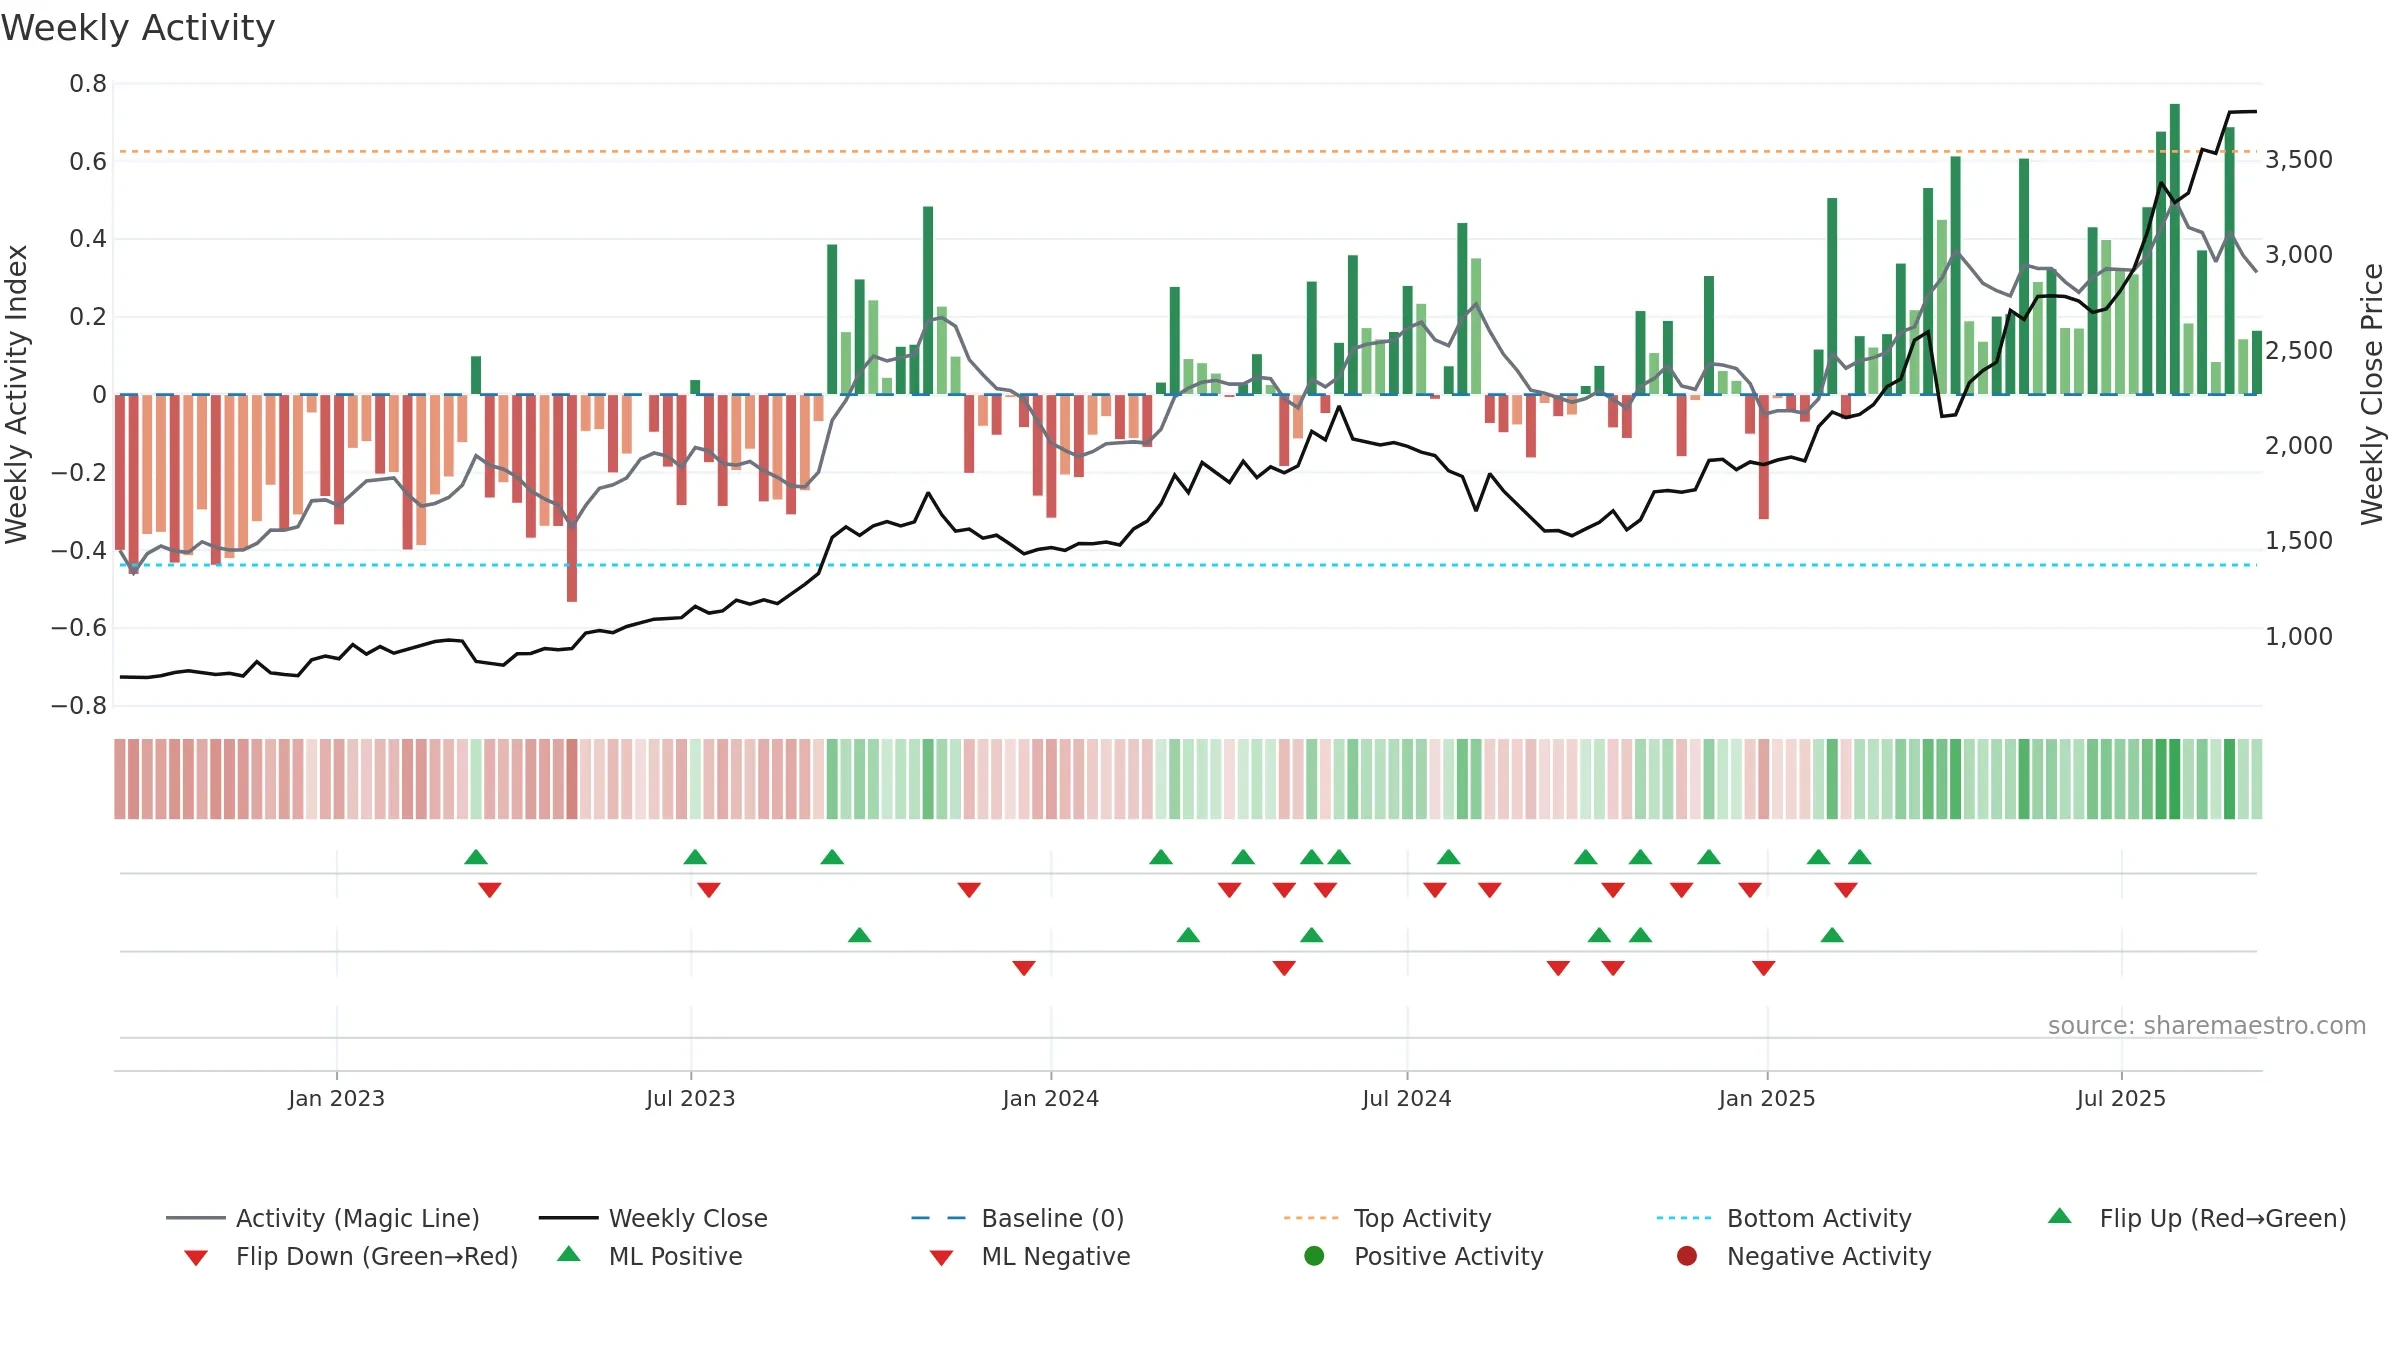Click the 2,500 price tick on the right axis
The image size is (2400, 1350).
2299,351
